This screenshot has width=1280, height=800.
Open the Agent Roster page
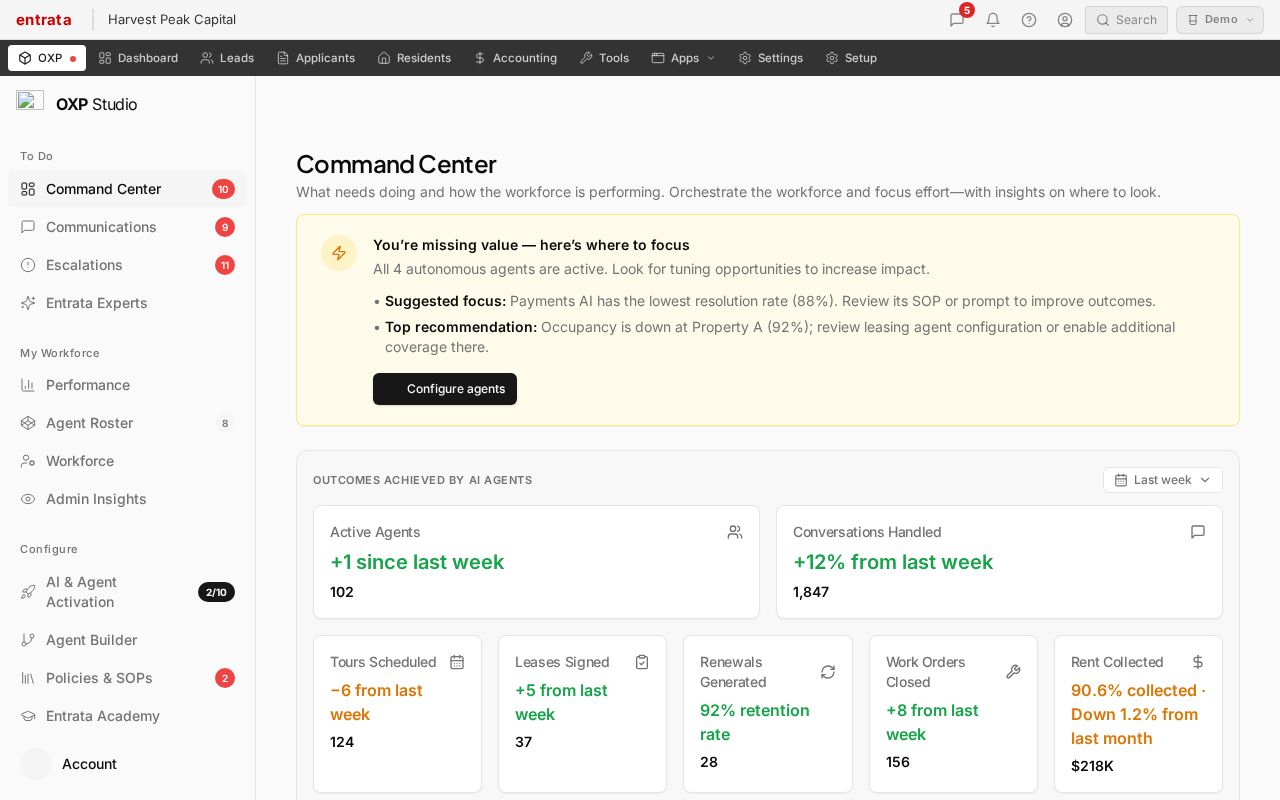(127, 423)
